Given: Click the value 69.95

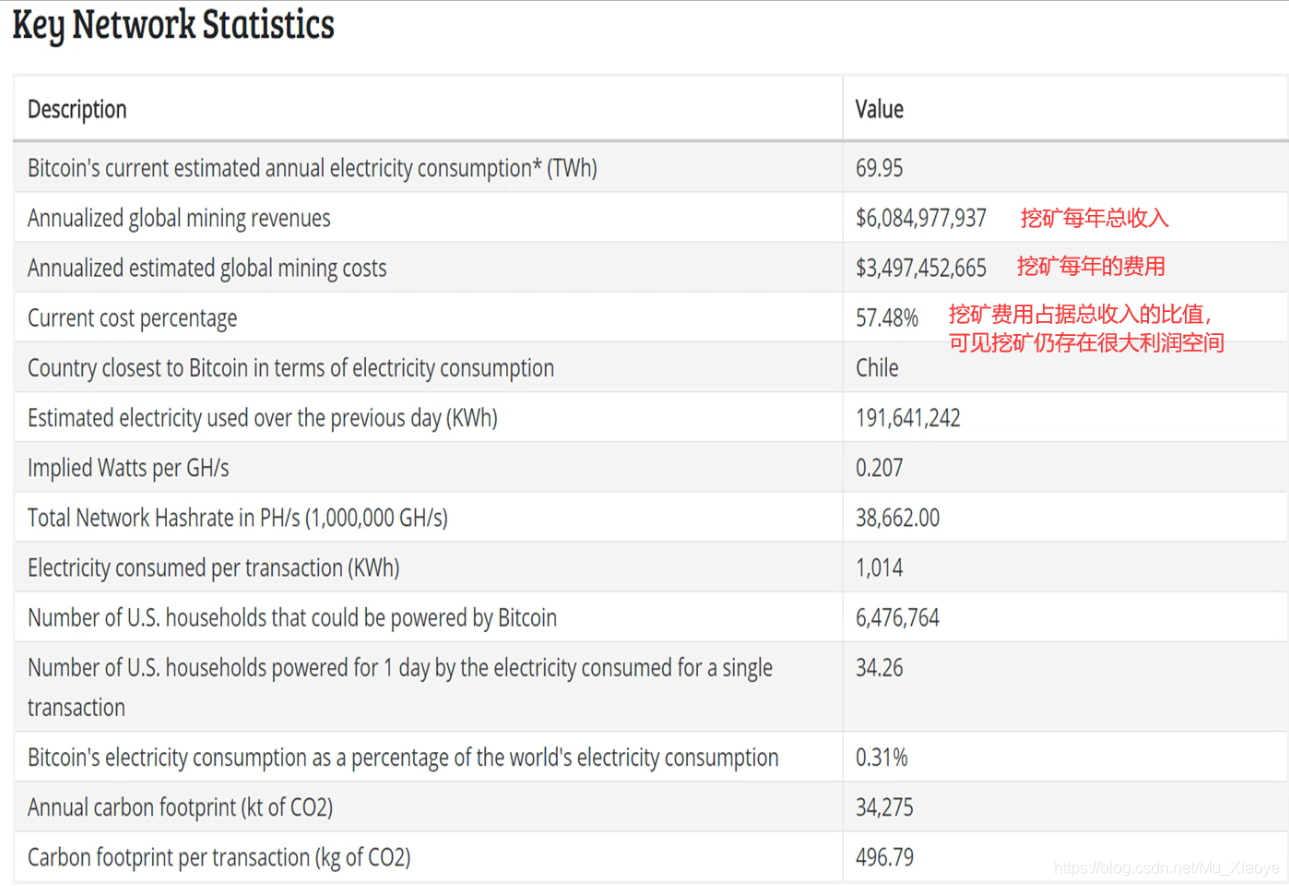Looking at the screenshot, I should (x=880, y=168).
